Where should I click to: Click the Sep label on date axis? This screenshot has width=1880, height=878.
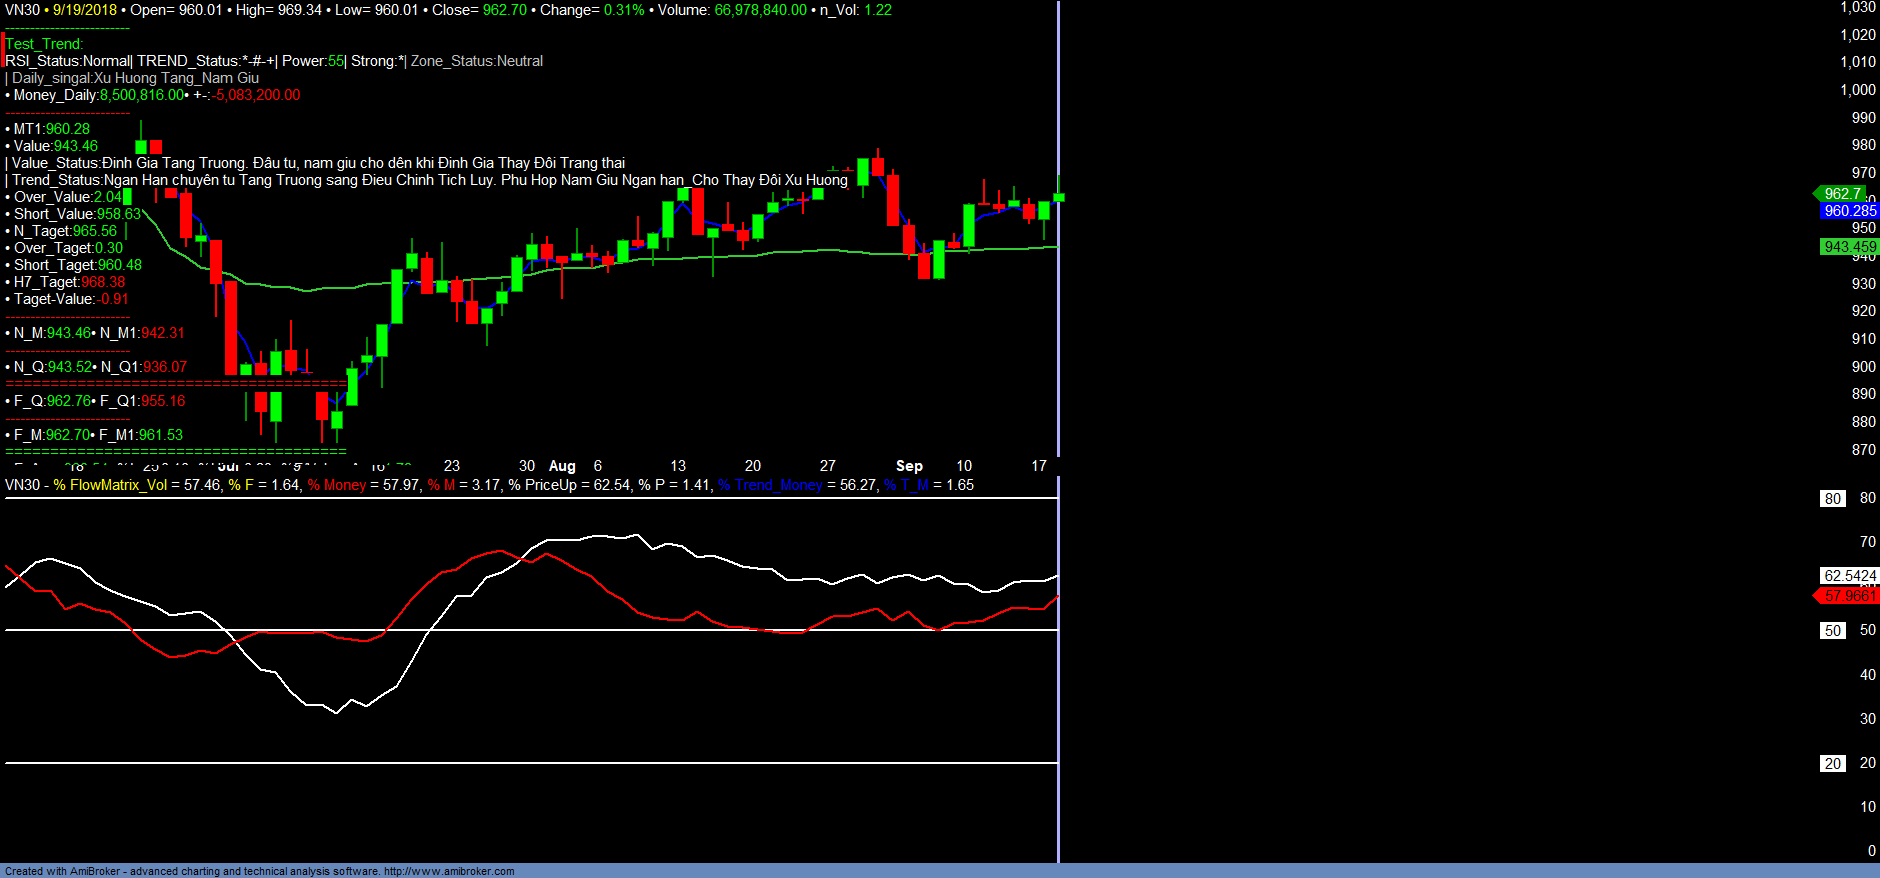click(x=909, y=466)
